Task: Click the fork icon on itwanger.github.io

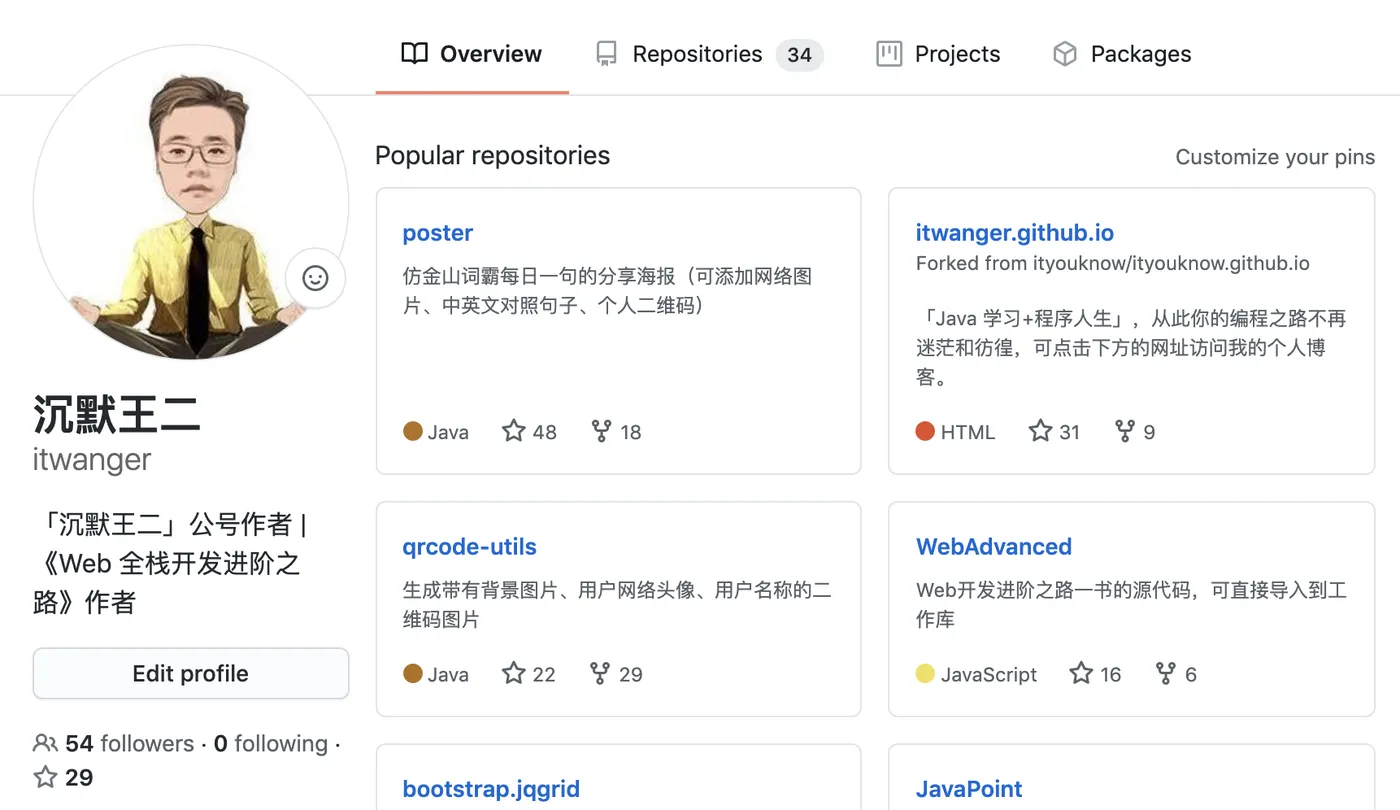Action: point(1125,431)
